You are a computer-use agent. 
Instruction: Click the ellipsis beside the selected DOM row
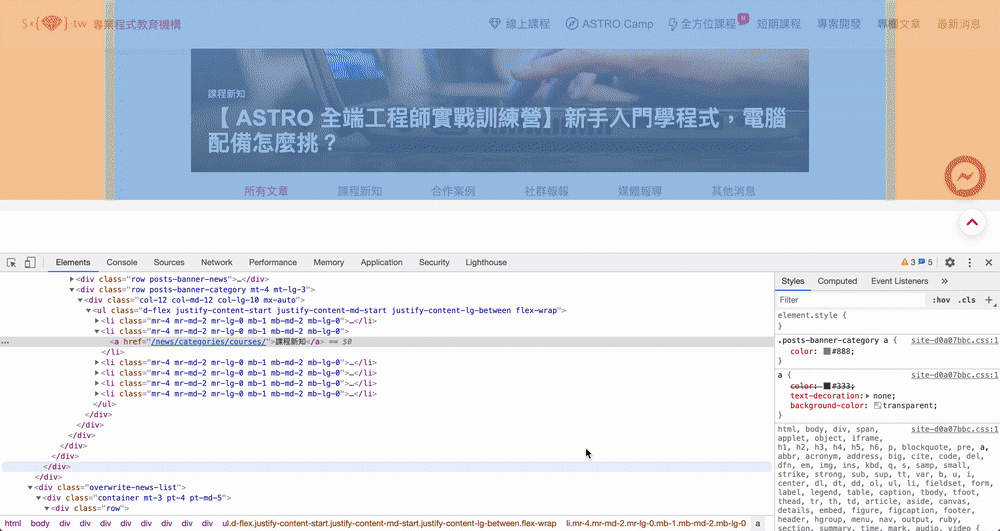tap(5, 342)
